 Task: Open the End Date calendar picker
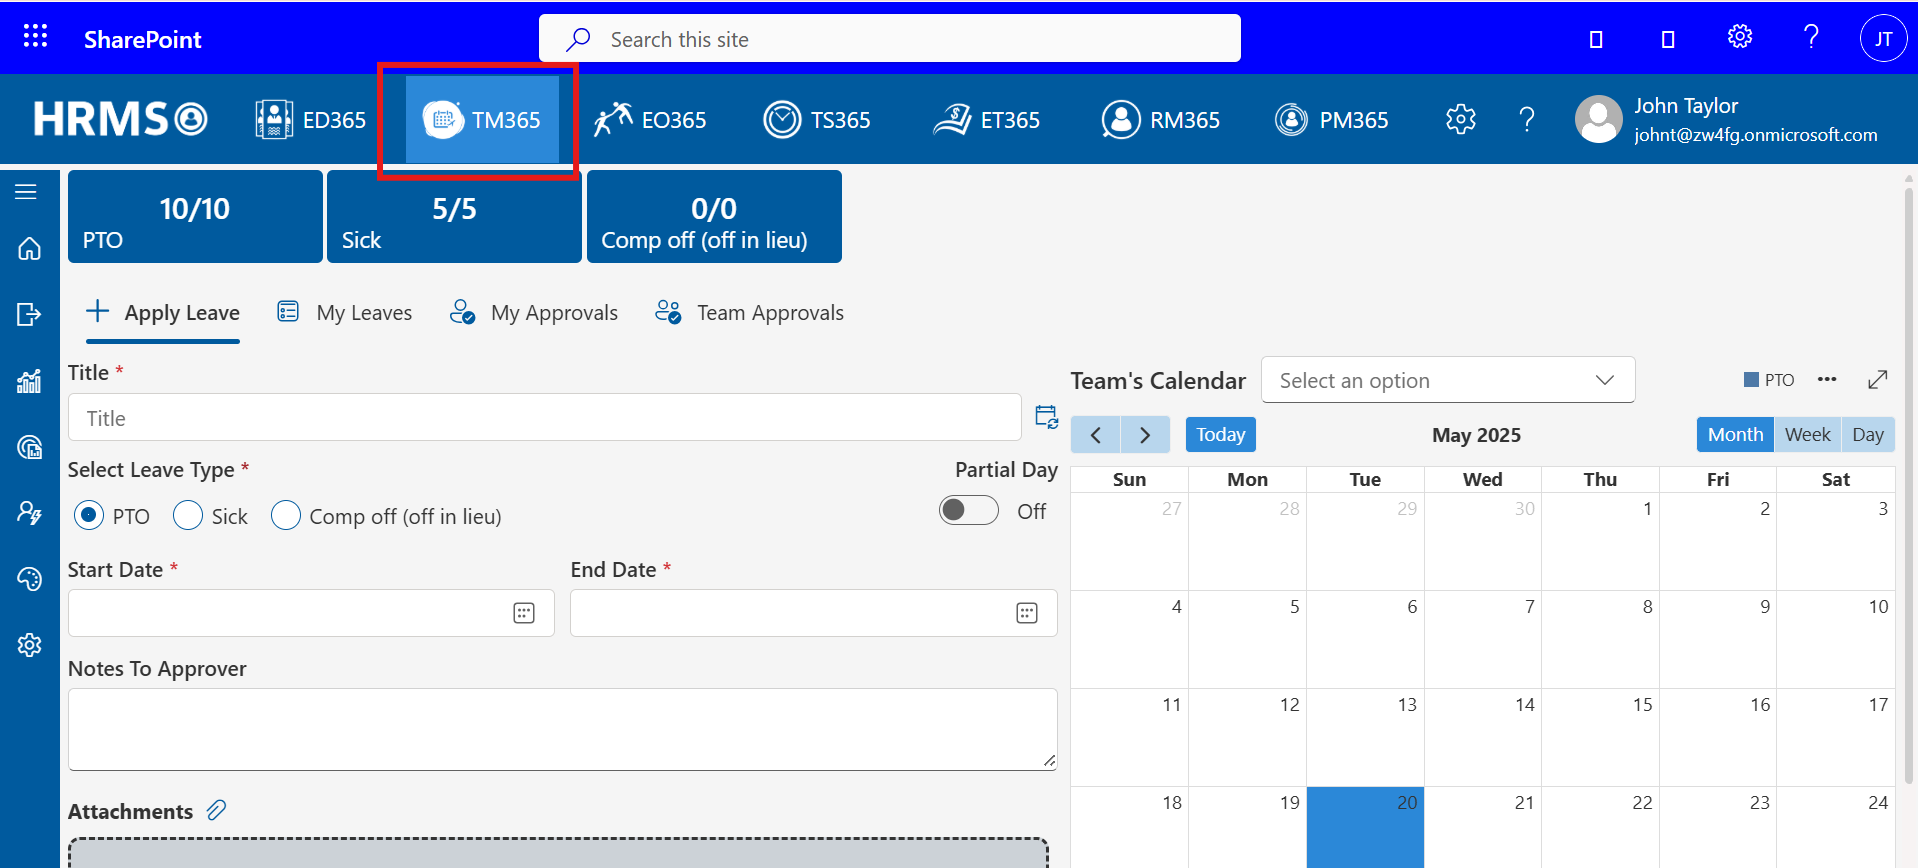tap(1027, 613)
